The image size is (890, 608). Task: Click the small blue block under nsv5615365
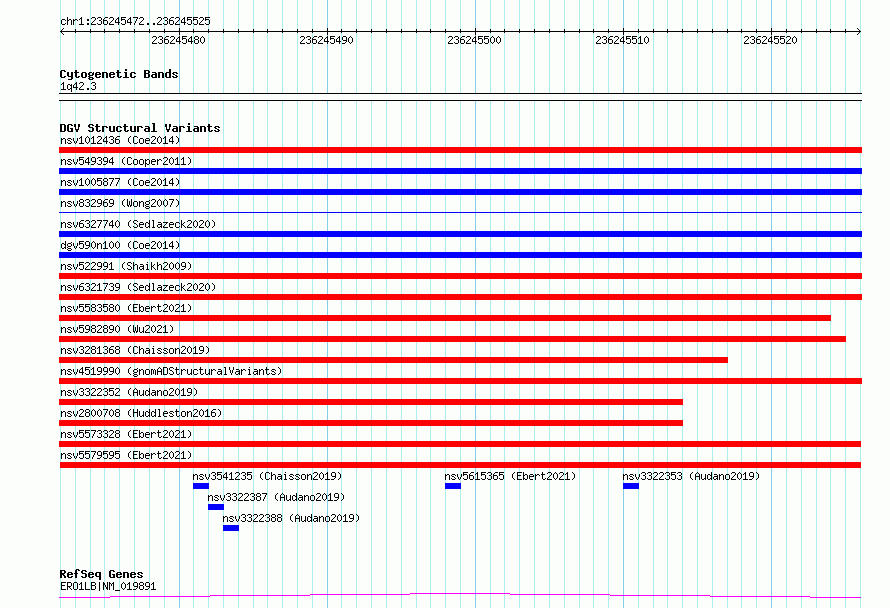(x=453, y=486)
